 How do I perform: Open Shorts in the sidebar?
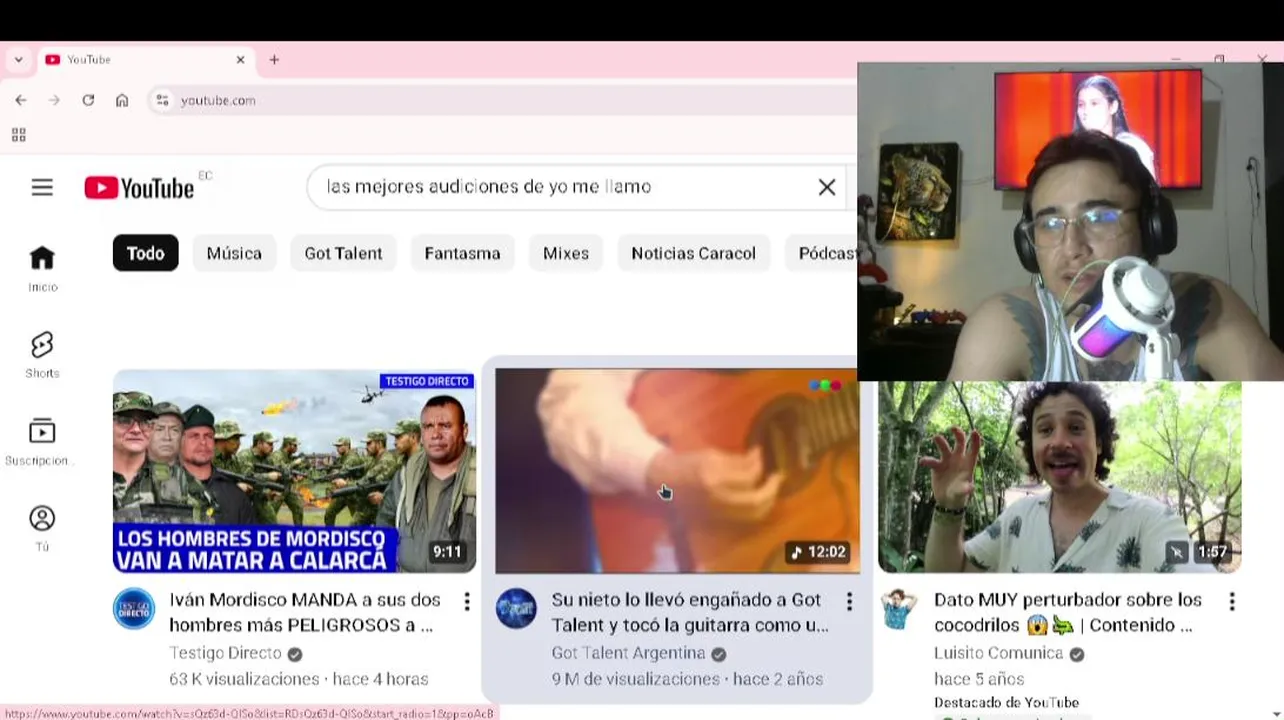click(x=42, y=355)
